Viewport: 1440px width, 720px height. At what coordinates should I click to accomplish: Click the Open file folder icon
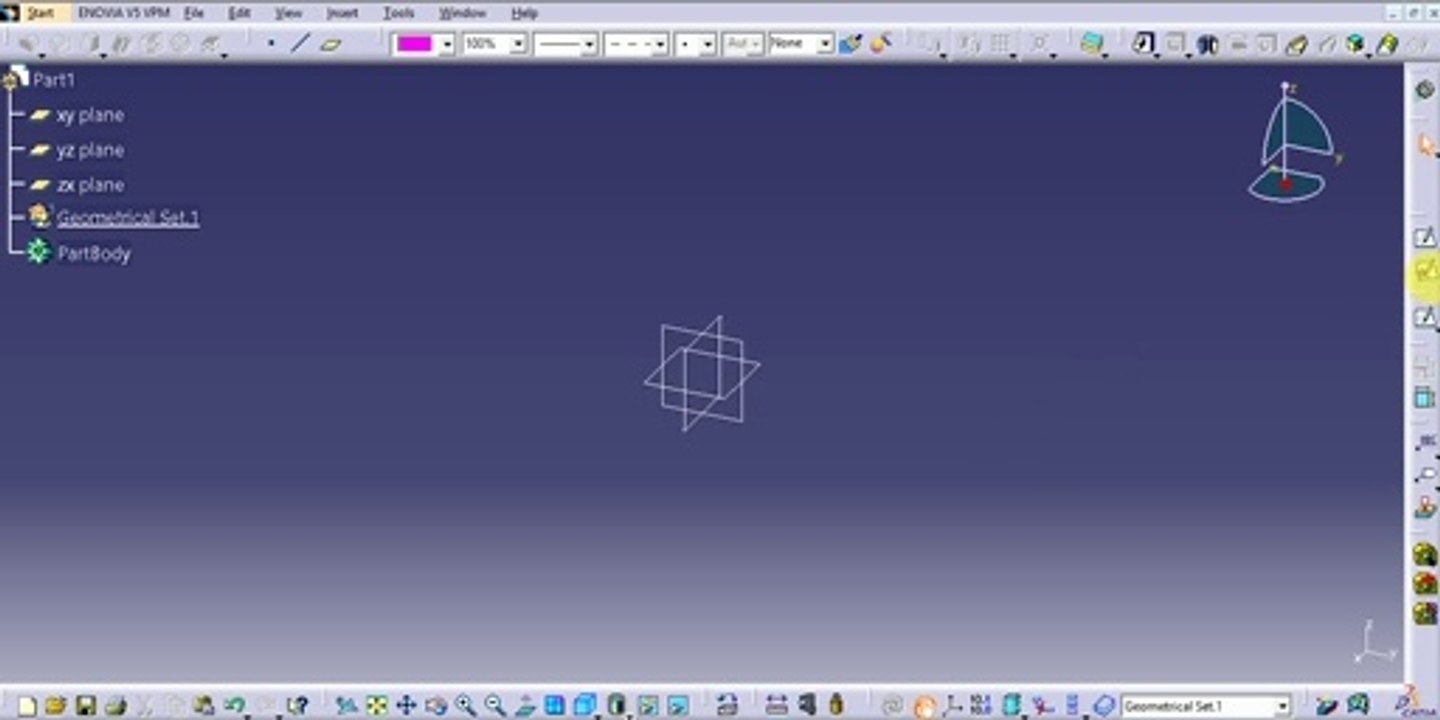(56, 705)
